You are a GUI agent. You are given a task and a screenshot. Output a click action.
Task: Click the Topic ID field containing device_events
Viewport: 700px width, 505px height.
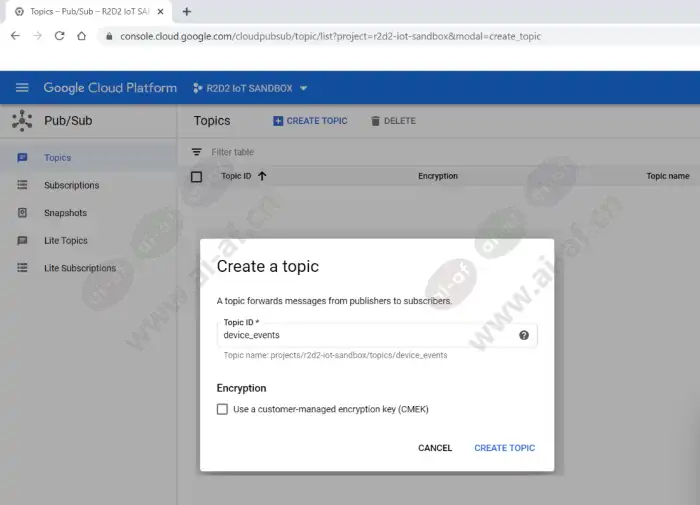tap(377, 335)
